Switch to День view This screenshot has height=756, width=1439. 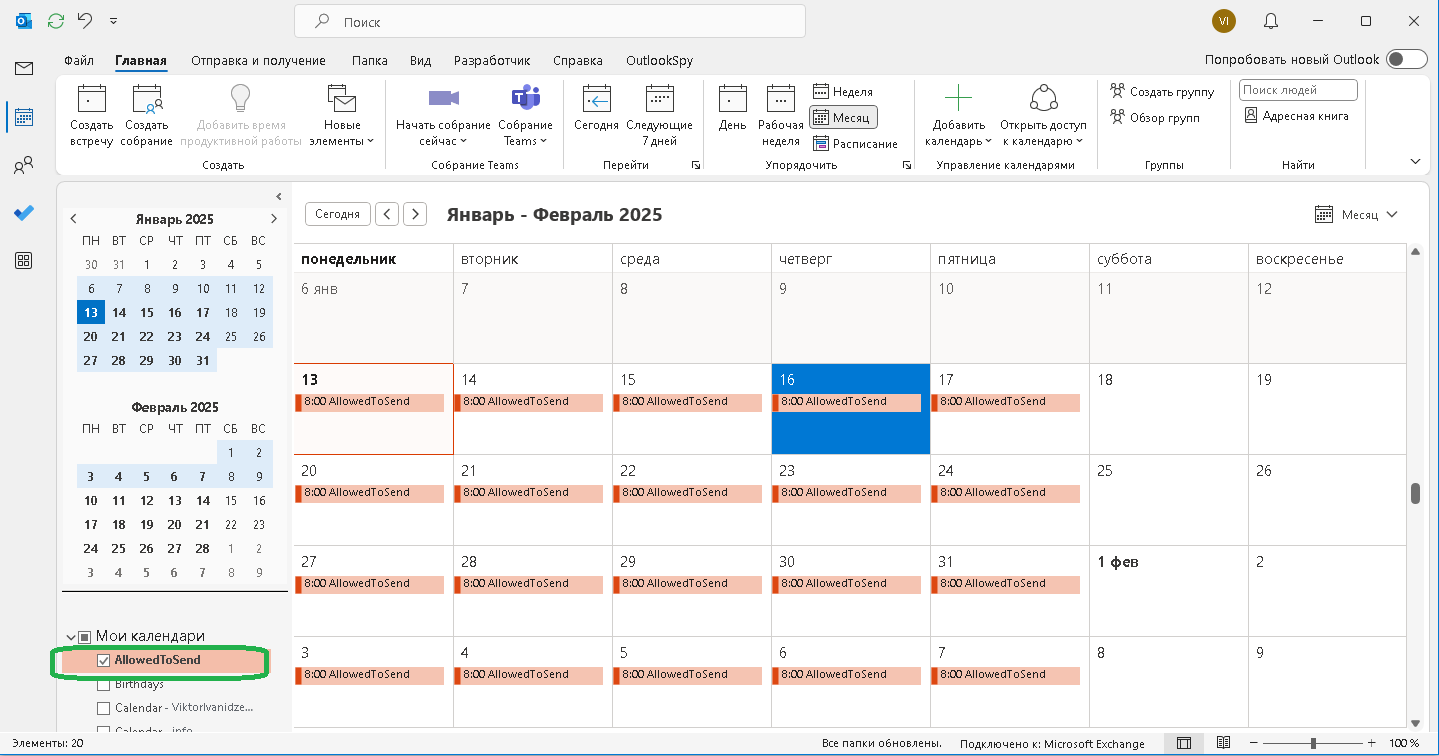pos(732,110)
